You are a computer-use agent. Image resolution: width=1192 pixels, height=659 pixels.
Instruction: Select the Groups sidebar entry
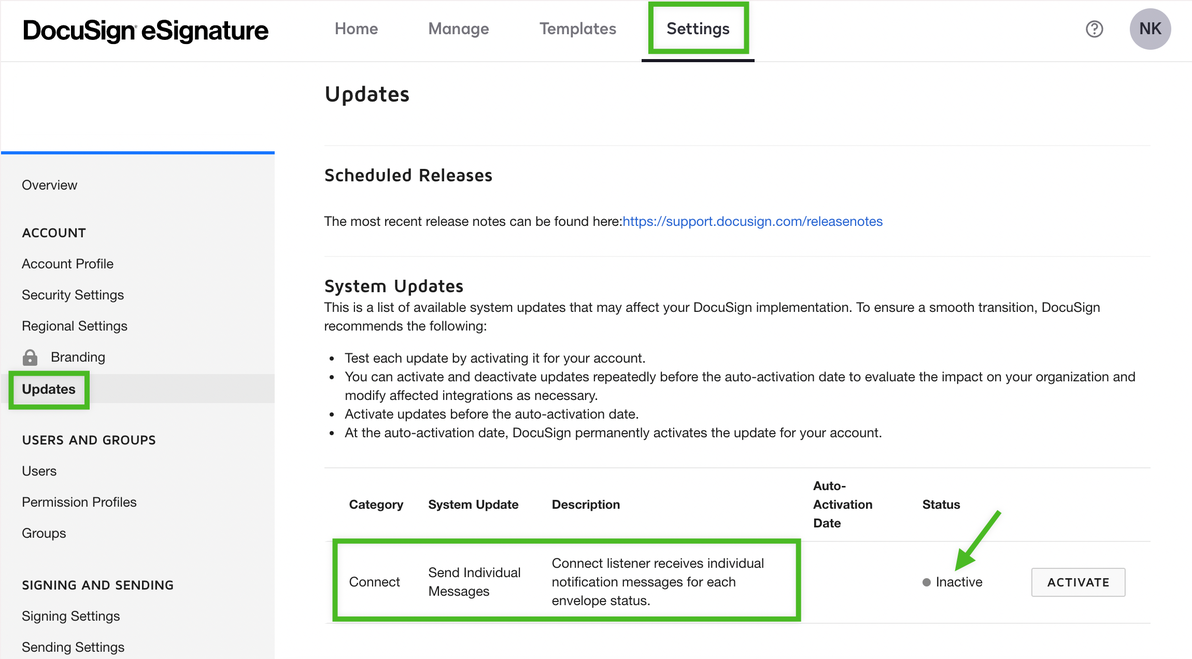click(43, 532)
